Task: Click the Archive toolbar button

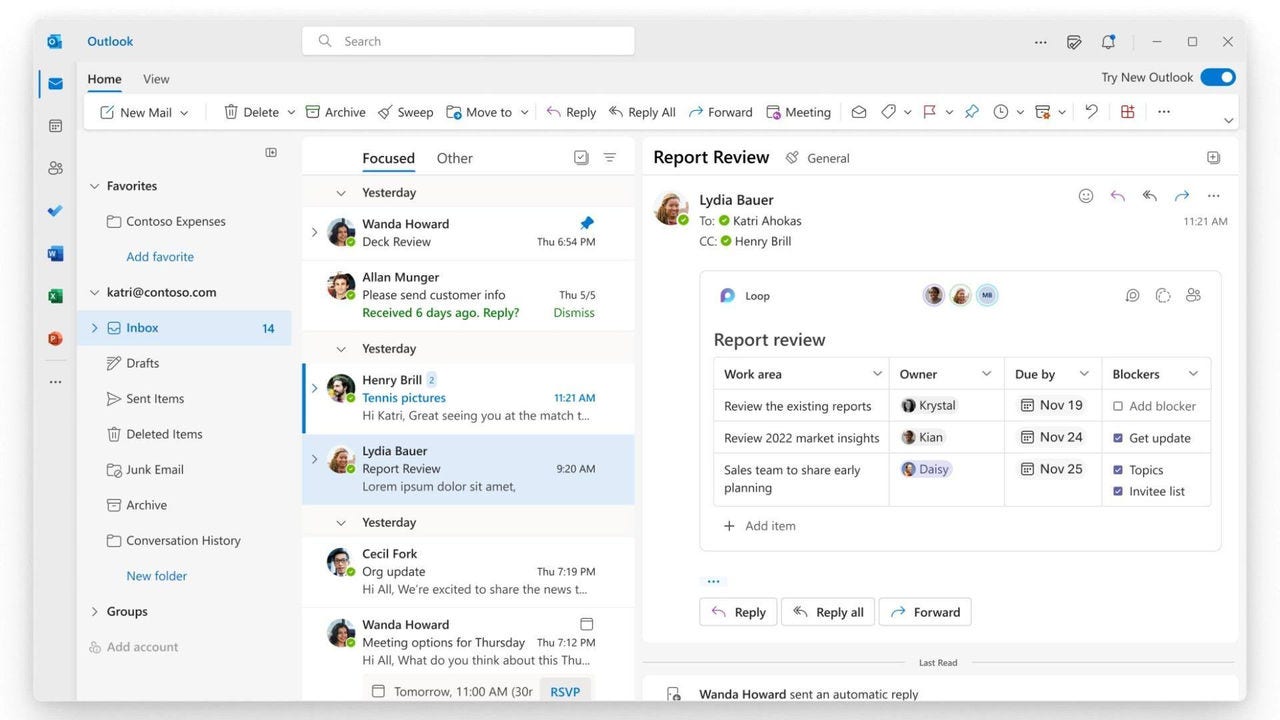Action: (x=335, y=112)
